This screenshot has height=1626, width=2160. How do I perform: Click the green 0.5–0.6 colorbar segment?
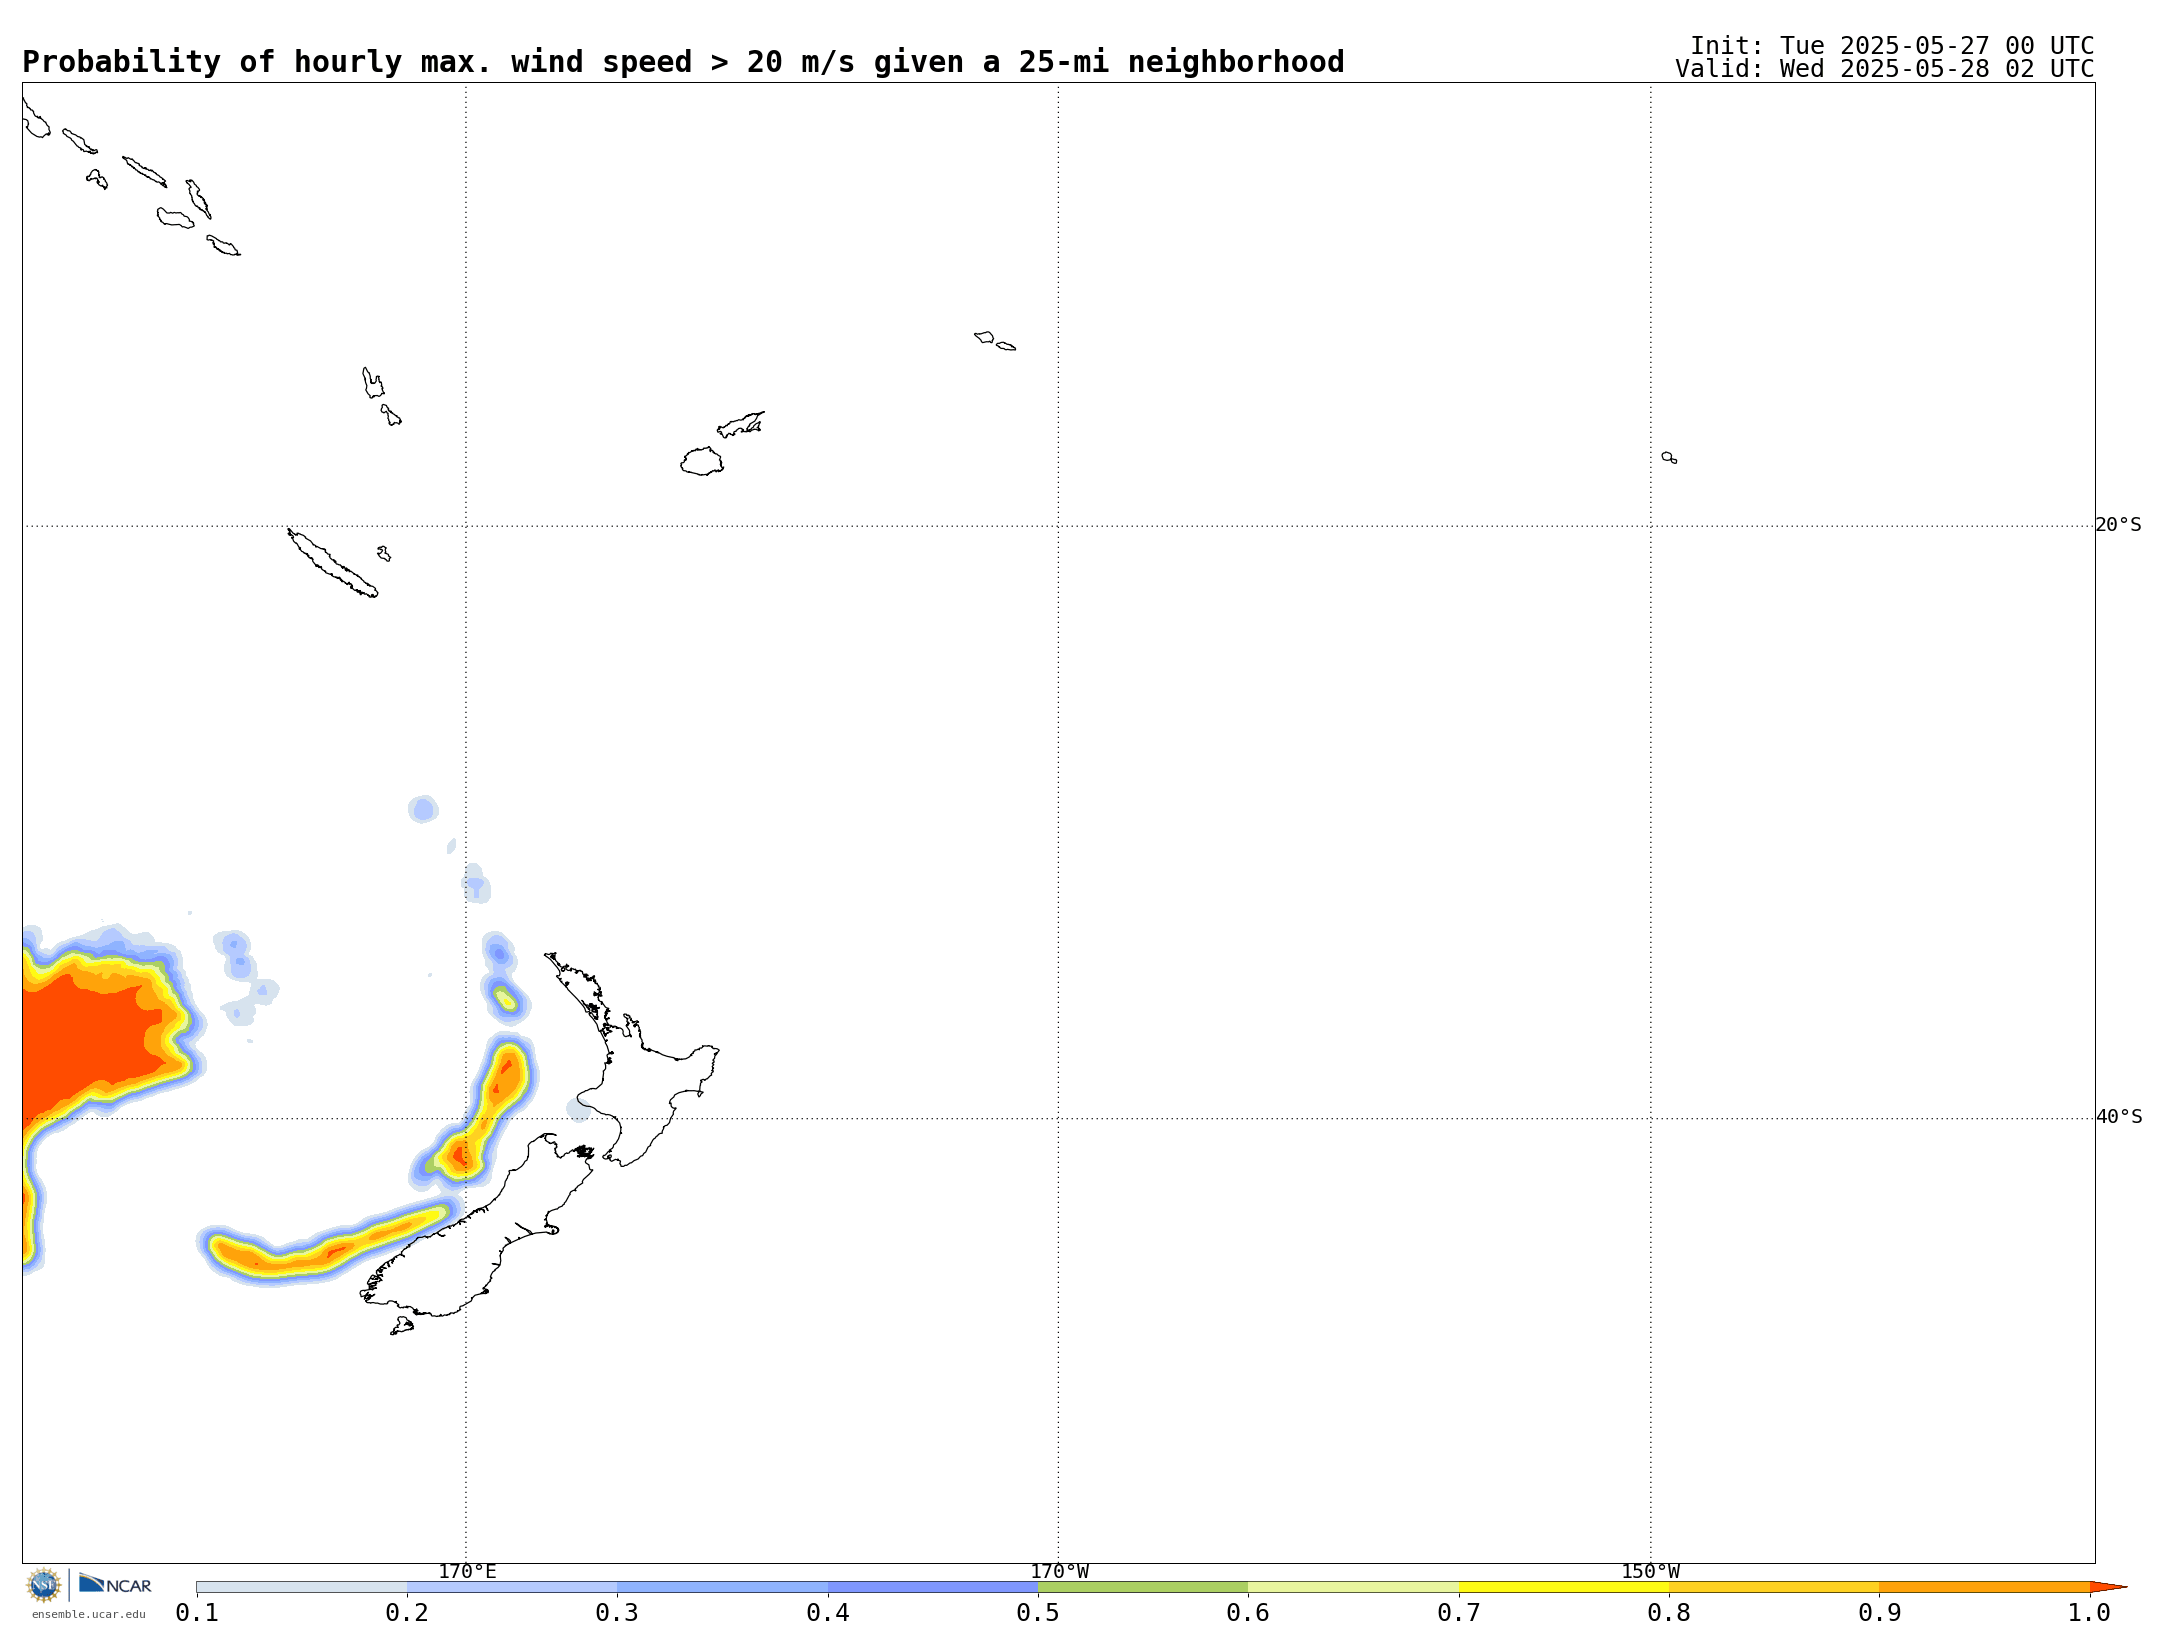point(1143,1587)
